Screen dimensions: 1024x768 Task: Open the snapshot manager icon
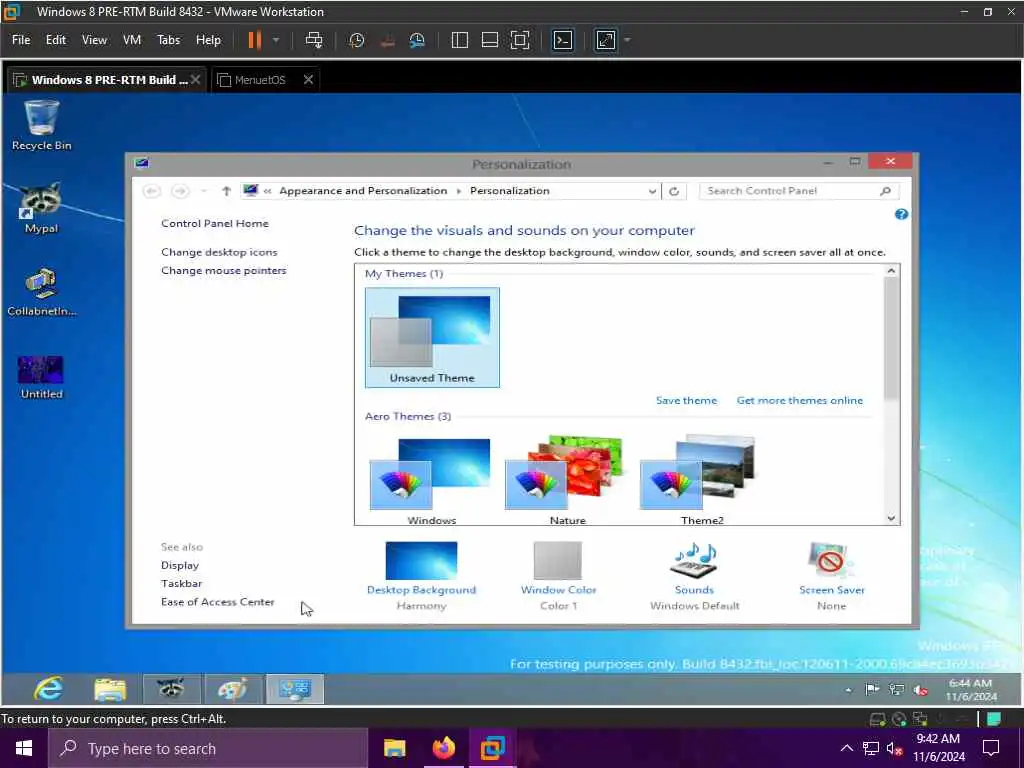[417, 40]
